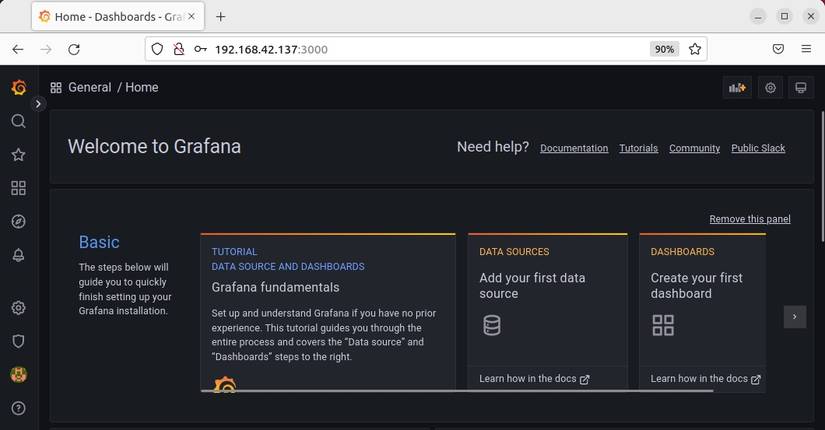Open Learn how in the docs under Dashboards
Screen dimensions: 825x430
(x=705, y=379)
